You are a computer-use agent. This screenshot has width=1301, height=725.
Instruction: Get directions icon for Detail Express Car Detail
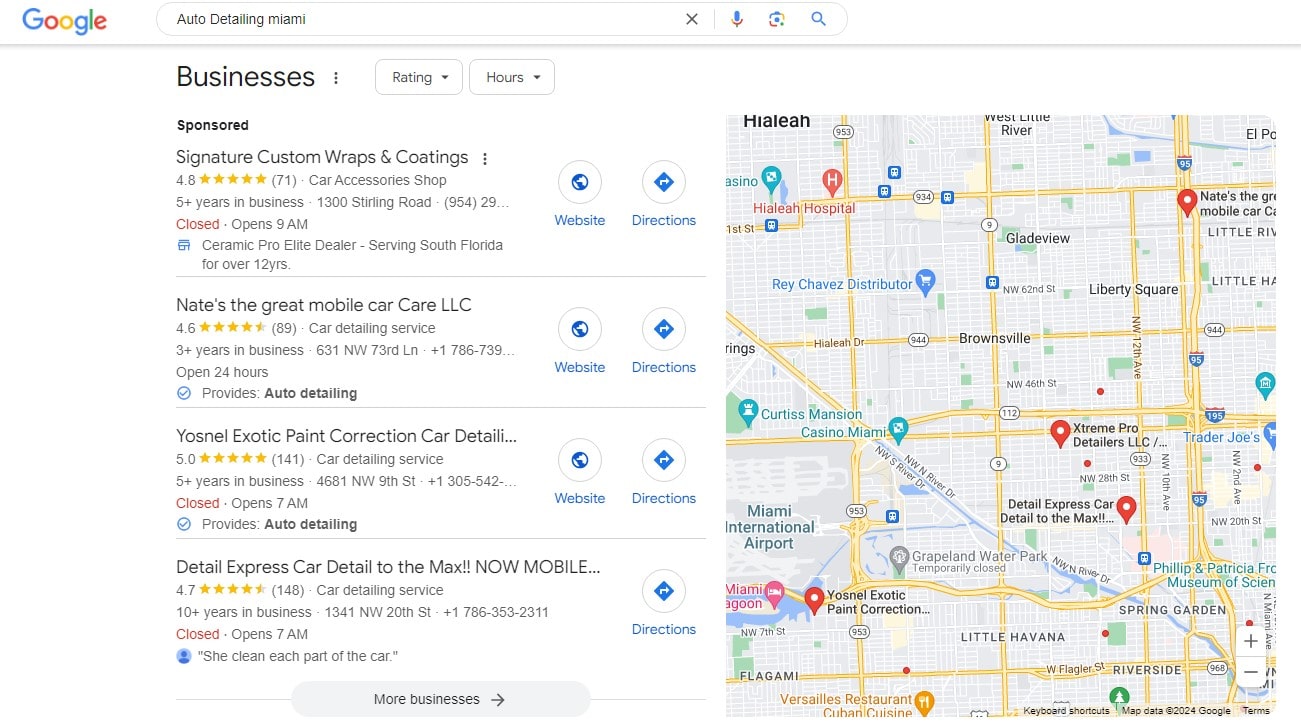[x=664, y=591]
